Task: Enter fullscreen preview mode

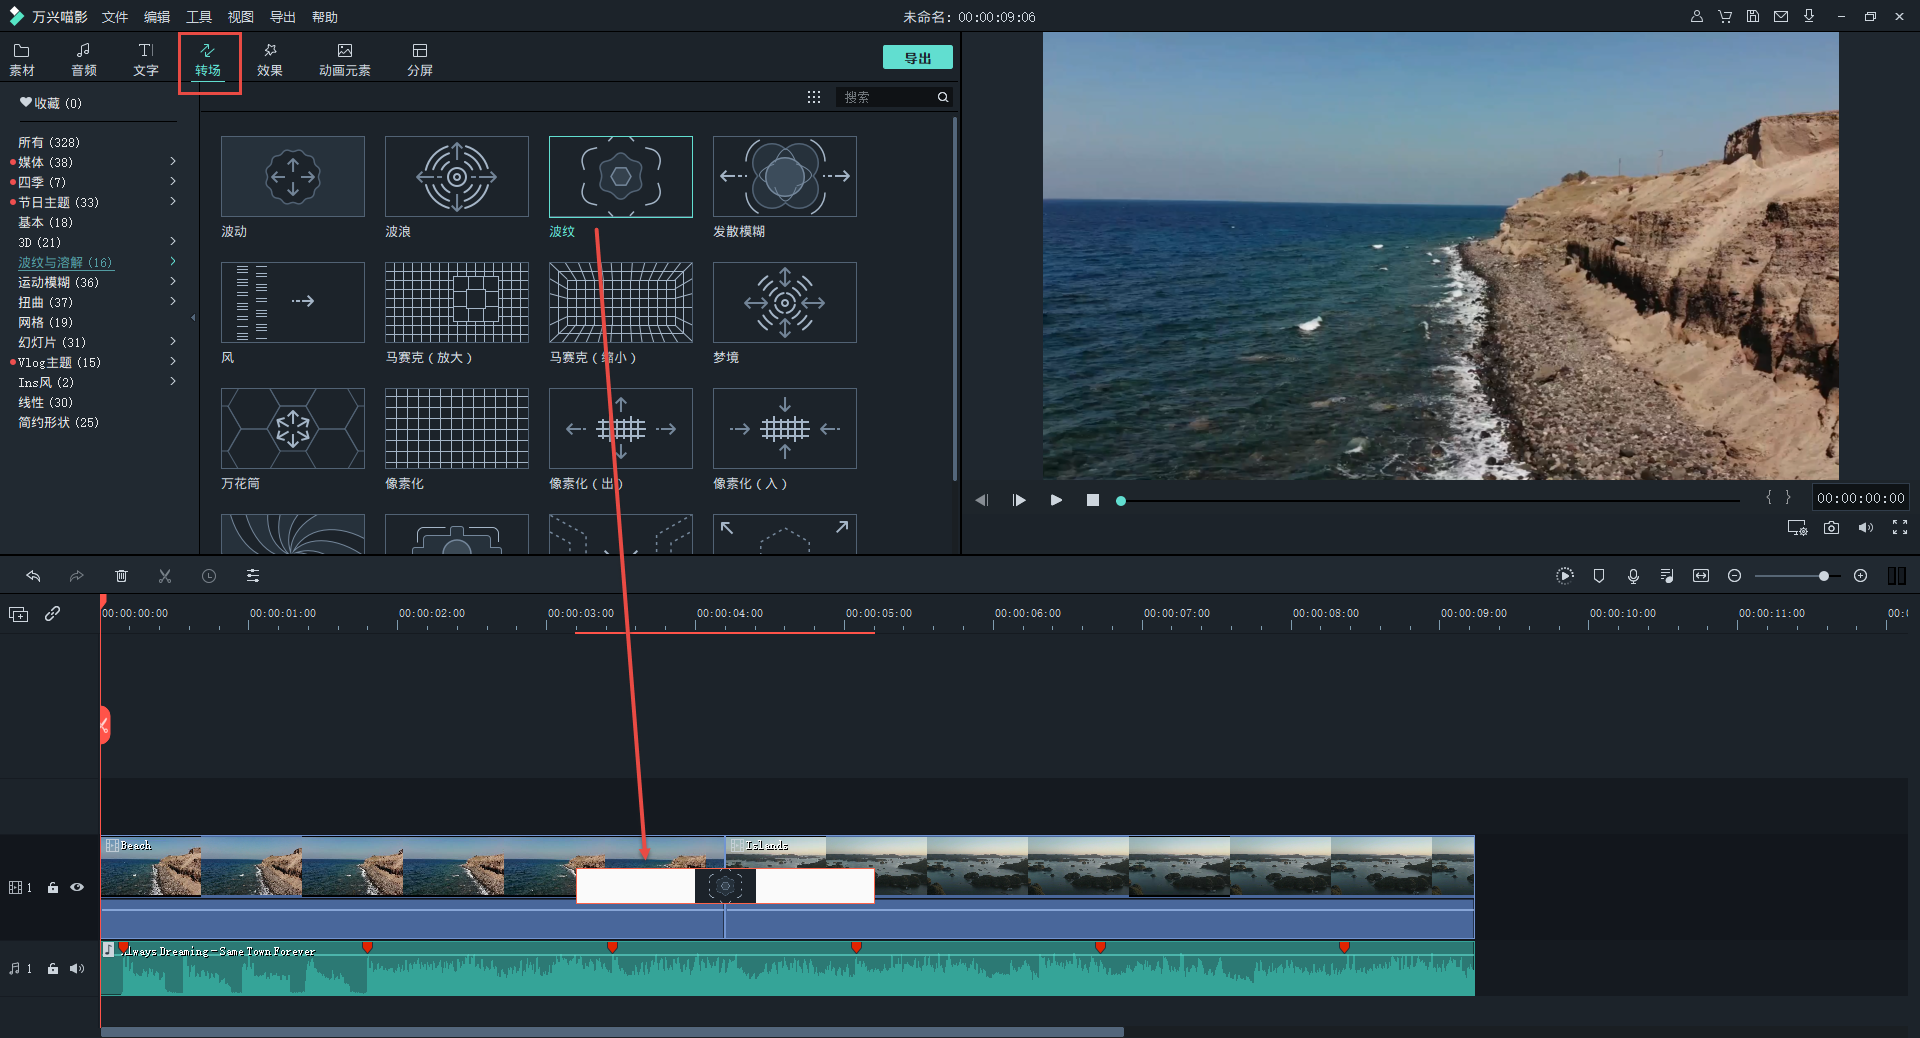Action: tap(1900, 528)
